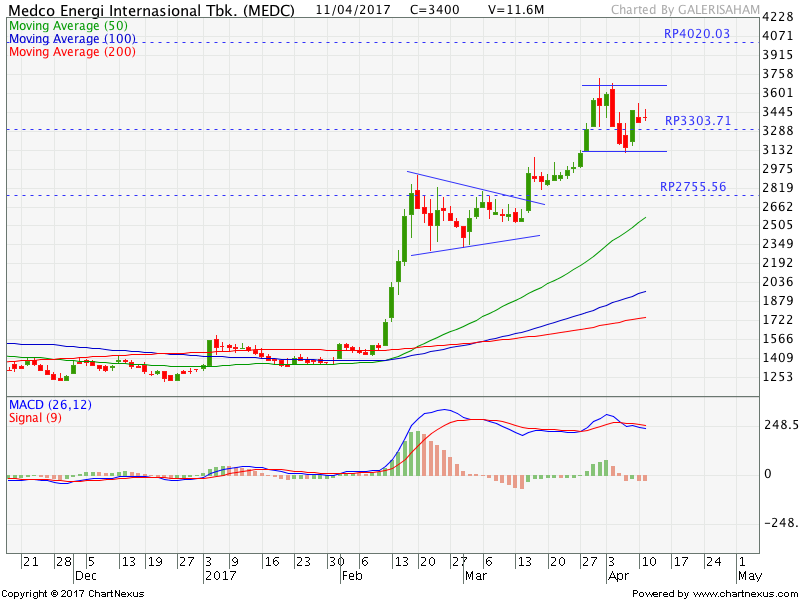Select the RP2755.56 price level label
The image size is (800, 600).
pos(692,187)
